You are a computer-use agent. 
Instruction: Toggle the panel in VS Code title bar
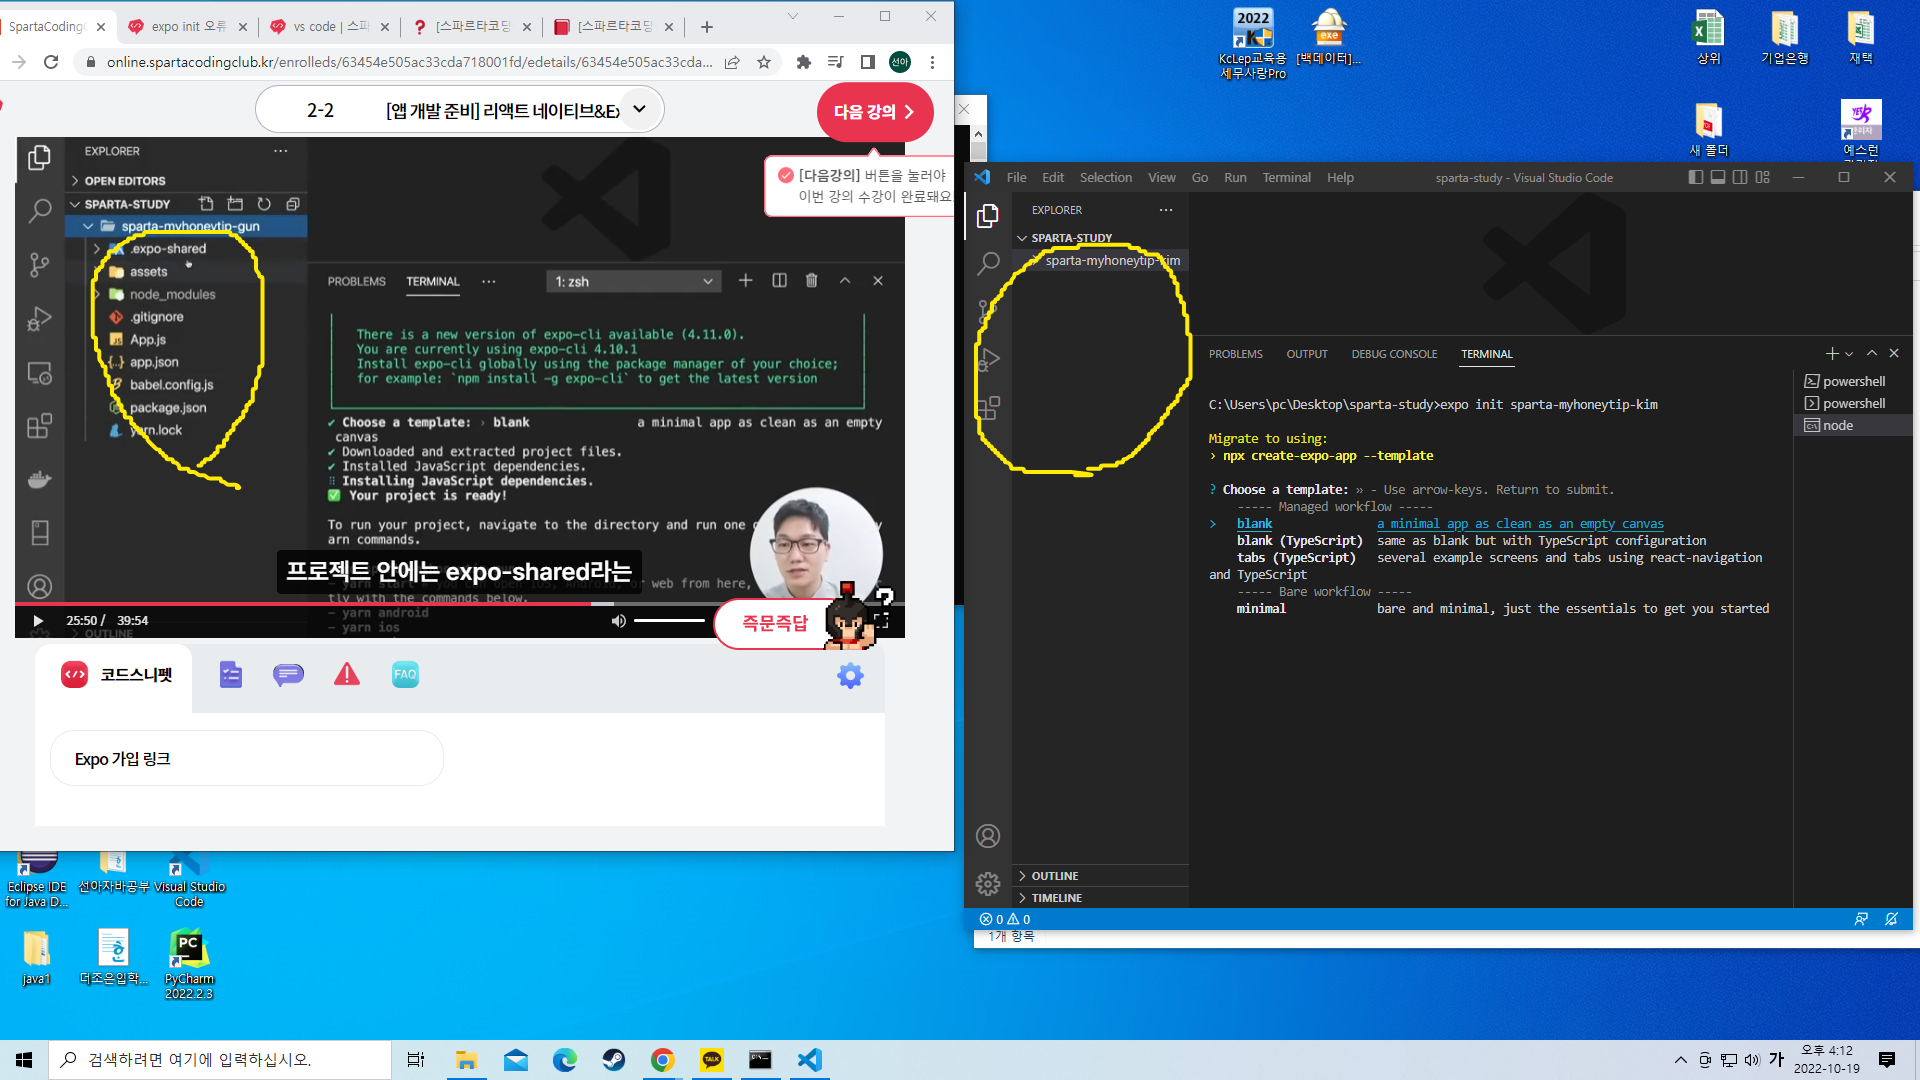click(x=1718, y=177)
